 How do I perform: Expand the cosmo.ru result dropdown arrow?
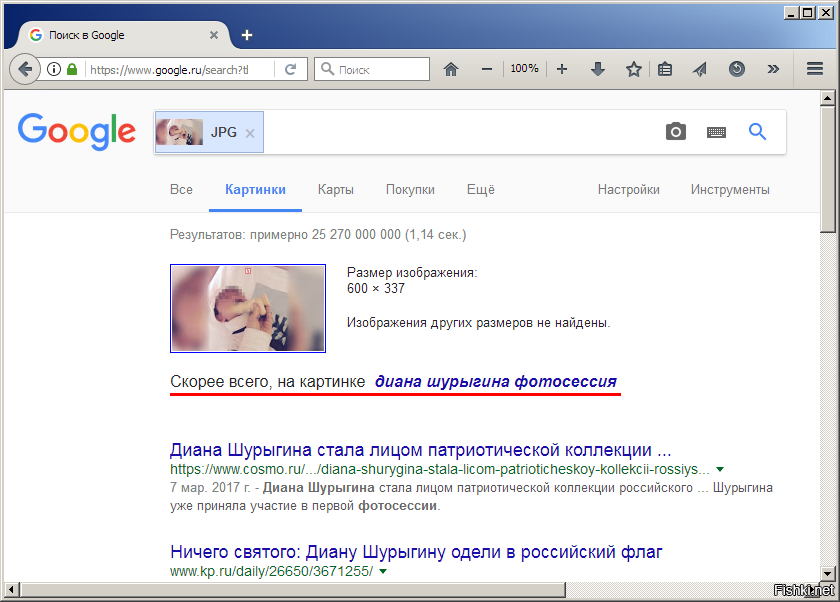coord(720,469)
